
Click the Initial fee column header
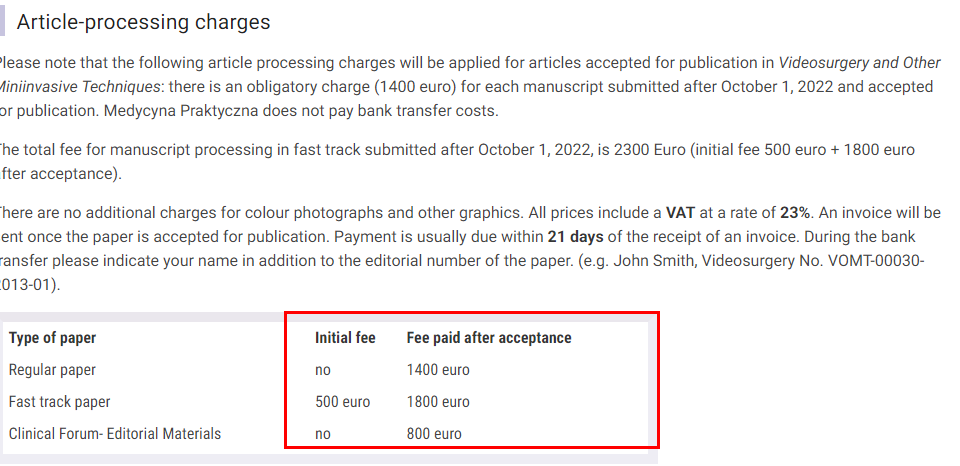pyautogui.click(x=345, y=338)
